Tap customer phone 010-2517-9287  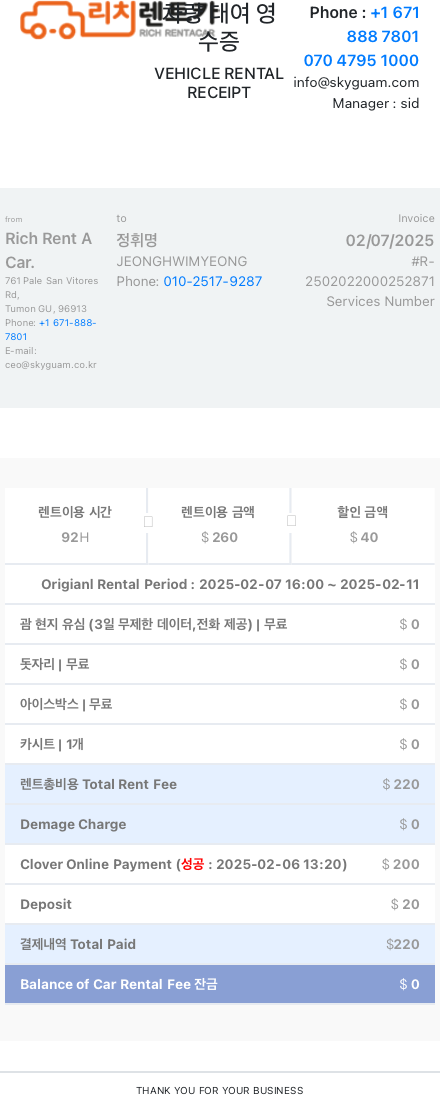(x=213, y=282)
